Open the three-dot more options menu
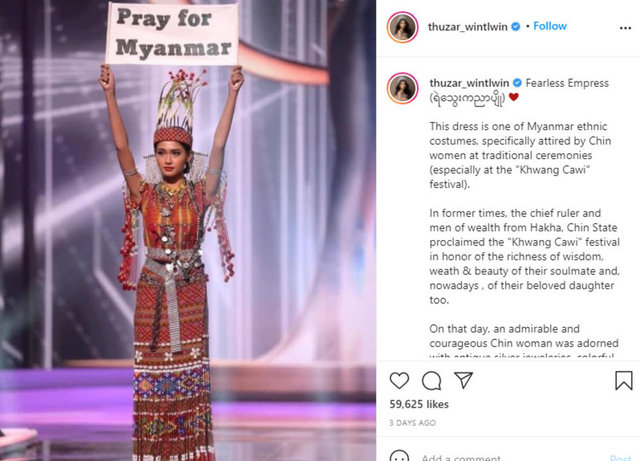 (625, 28)
